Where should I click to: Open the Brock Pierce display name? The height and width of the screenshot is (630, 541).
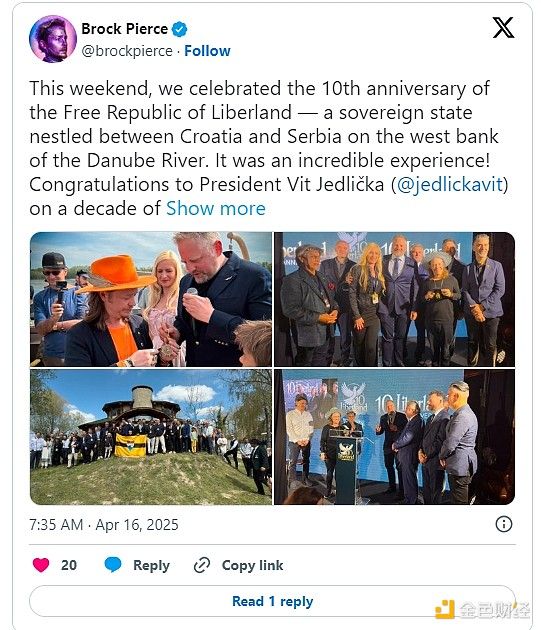[x=125, y=29]
